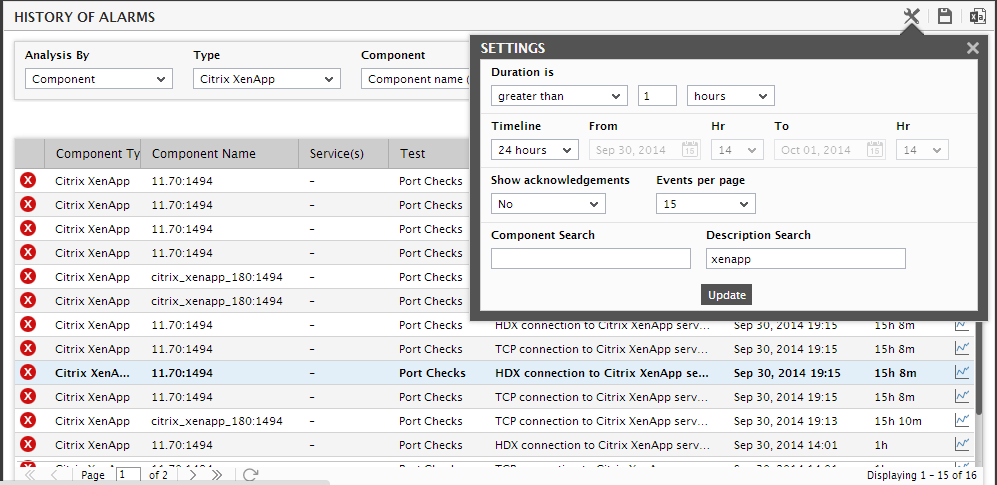This screenshot has width=997, height=485.
Task: Click critical icon for 15h 10m row
Action: pos(28,420)
